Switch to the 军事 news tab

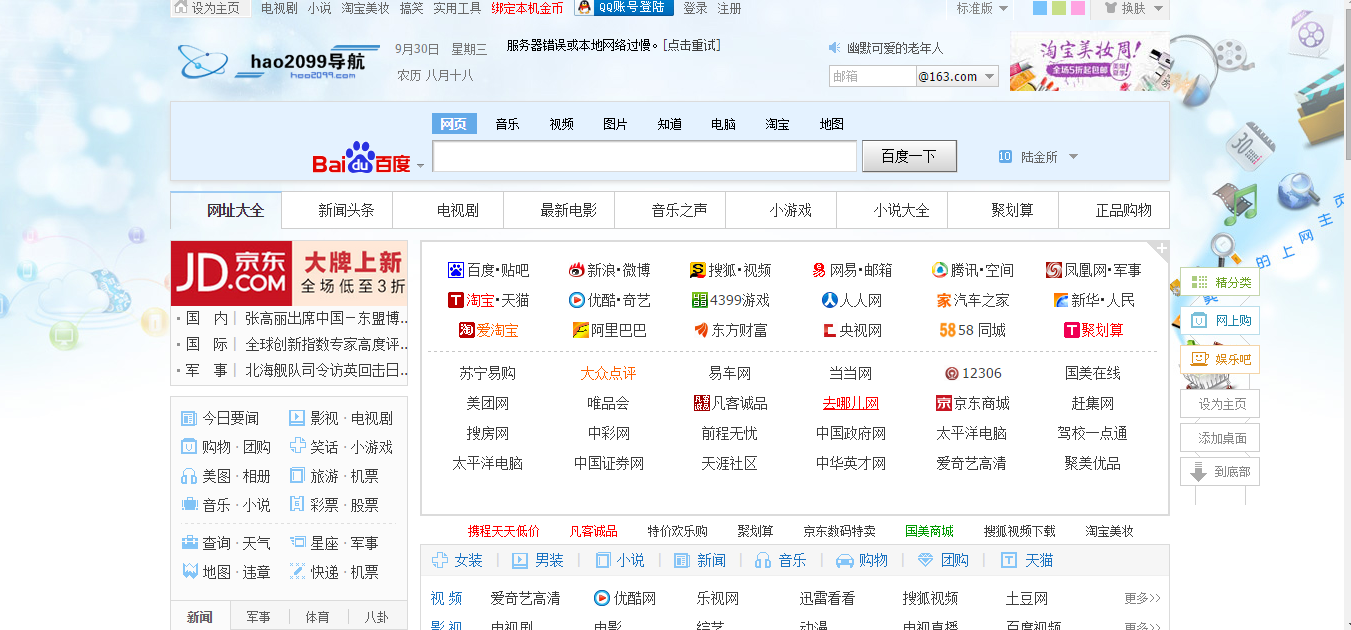(x=258, y=617)
